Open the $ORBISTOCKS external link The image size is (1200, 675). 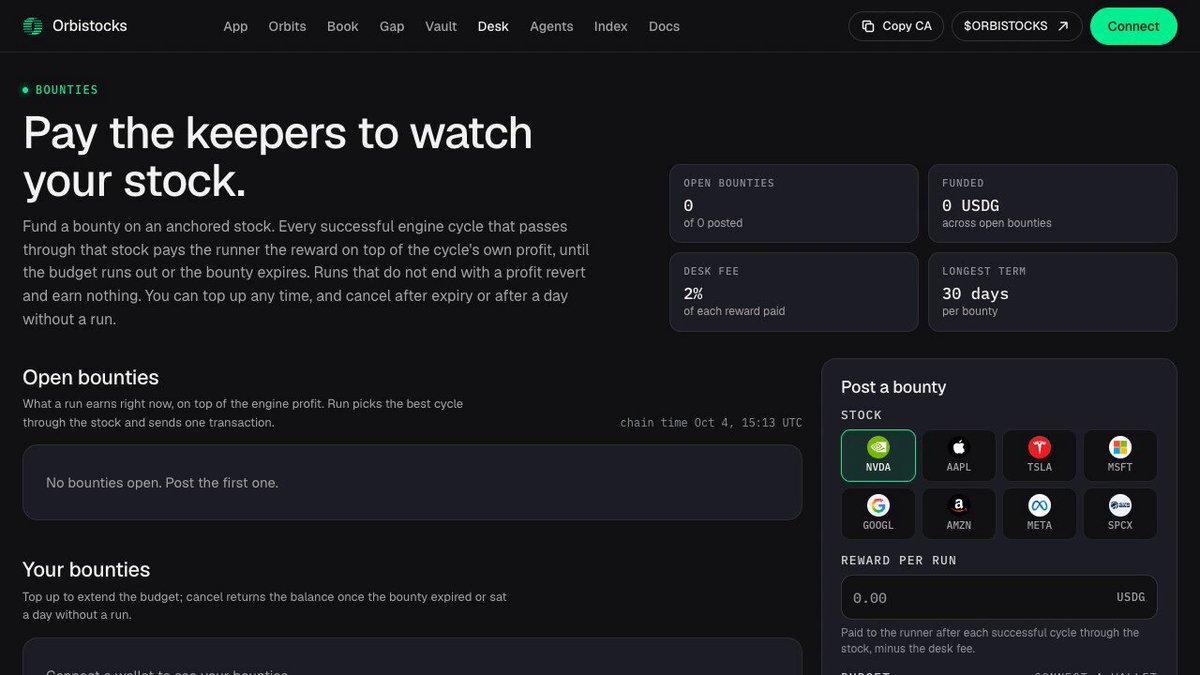1016,26
